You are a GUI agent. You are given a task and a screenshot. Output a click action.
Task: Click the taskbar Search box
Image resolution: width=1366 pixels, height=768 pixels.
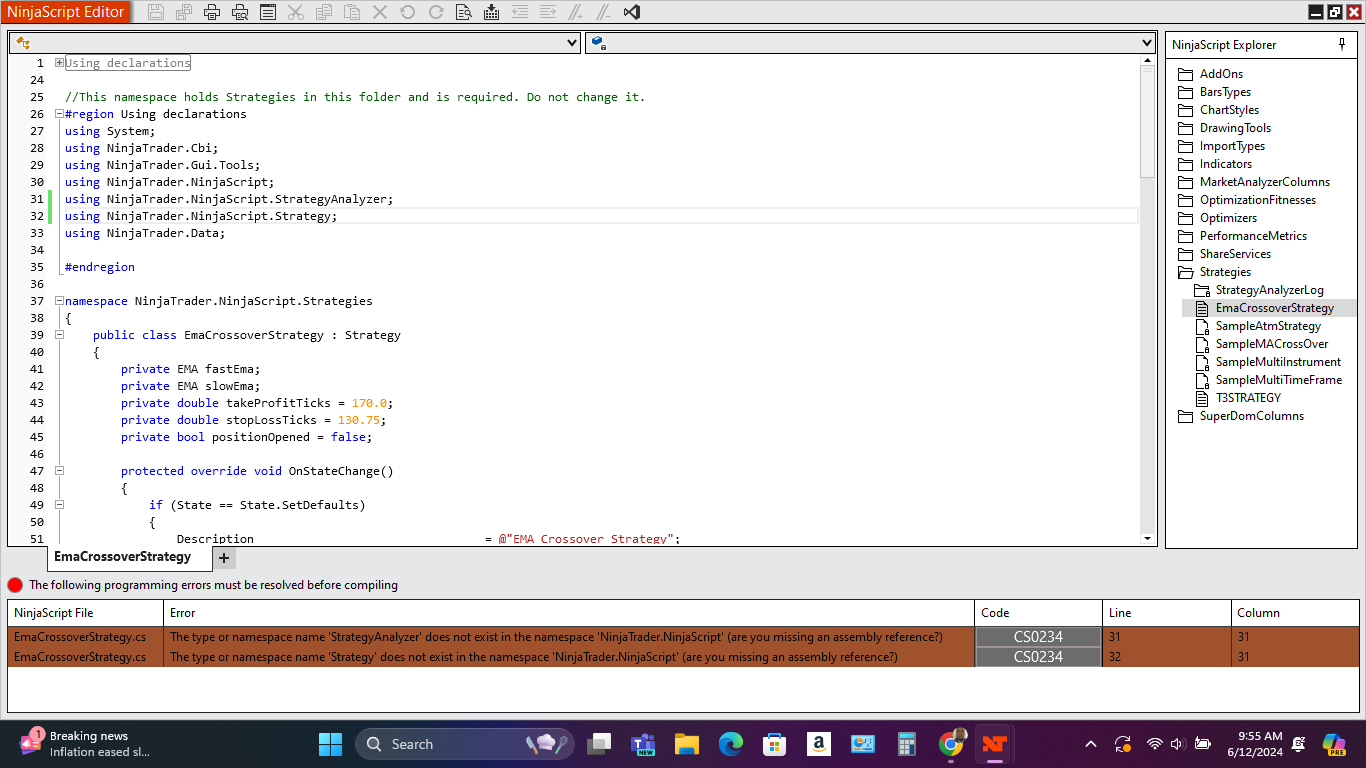coord(465,744)
